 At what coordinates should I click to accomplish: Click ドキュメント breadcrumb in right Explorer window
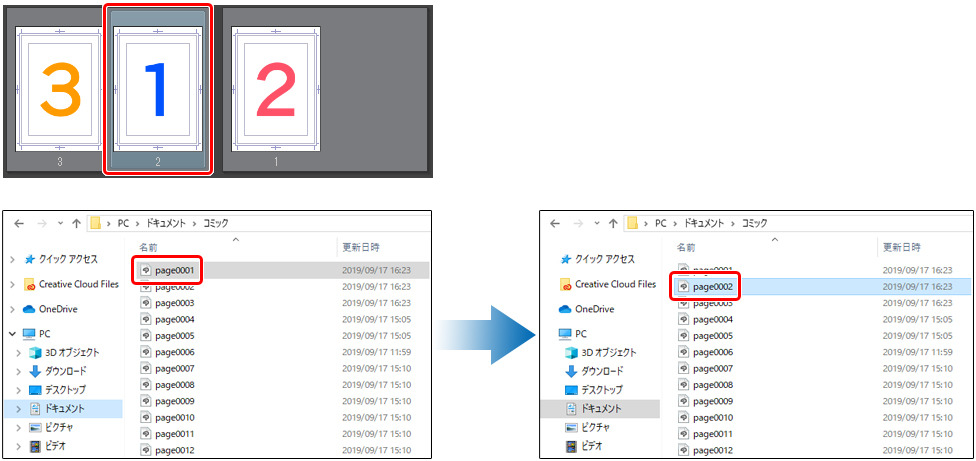[x=704, y=223]
